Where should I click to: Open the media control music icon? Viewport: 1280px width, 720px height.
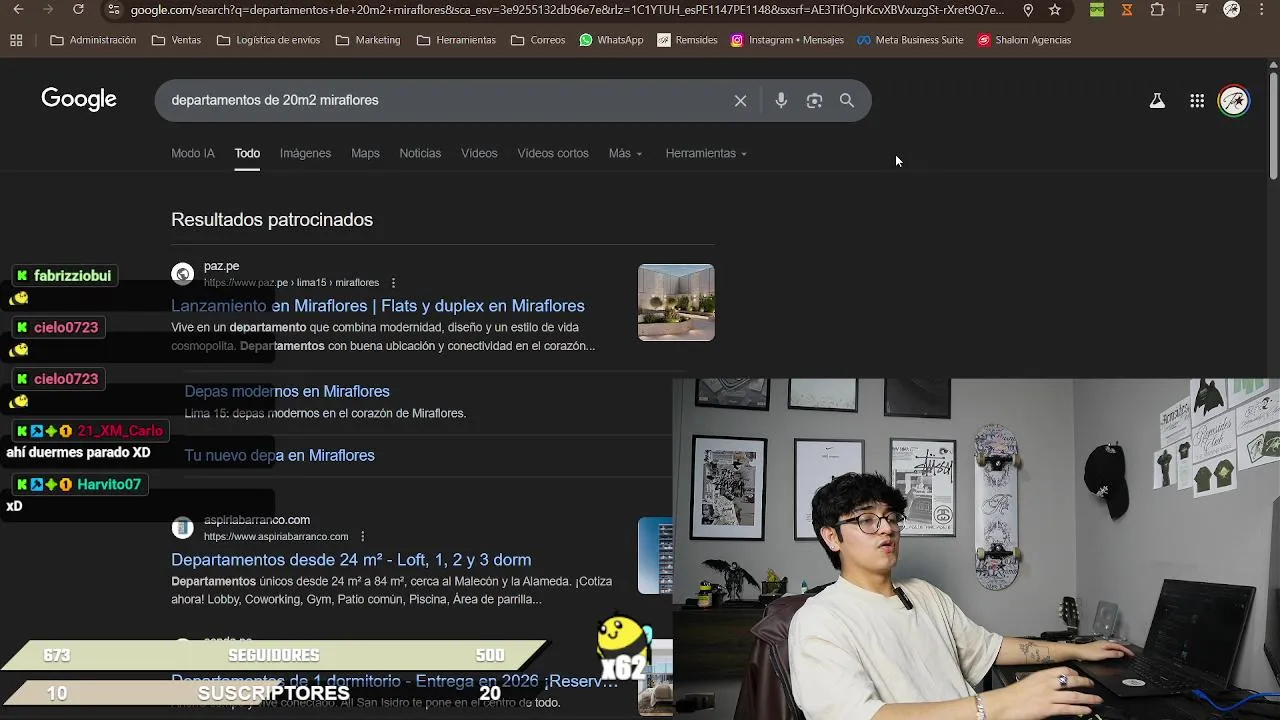click(x=1202, y=9)
